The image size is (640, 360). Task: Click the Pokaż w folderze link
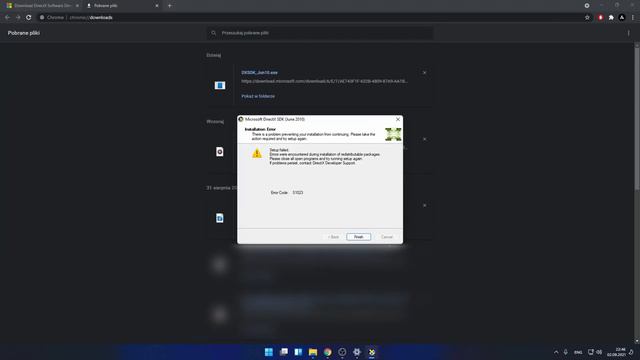click(x=258, y=96)
